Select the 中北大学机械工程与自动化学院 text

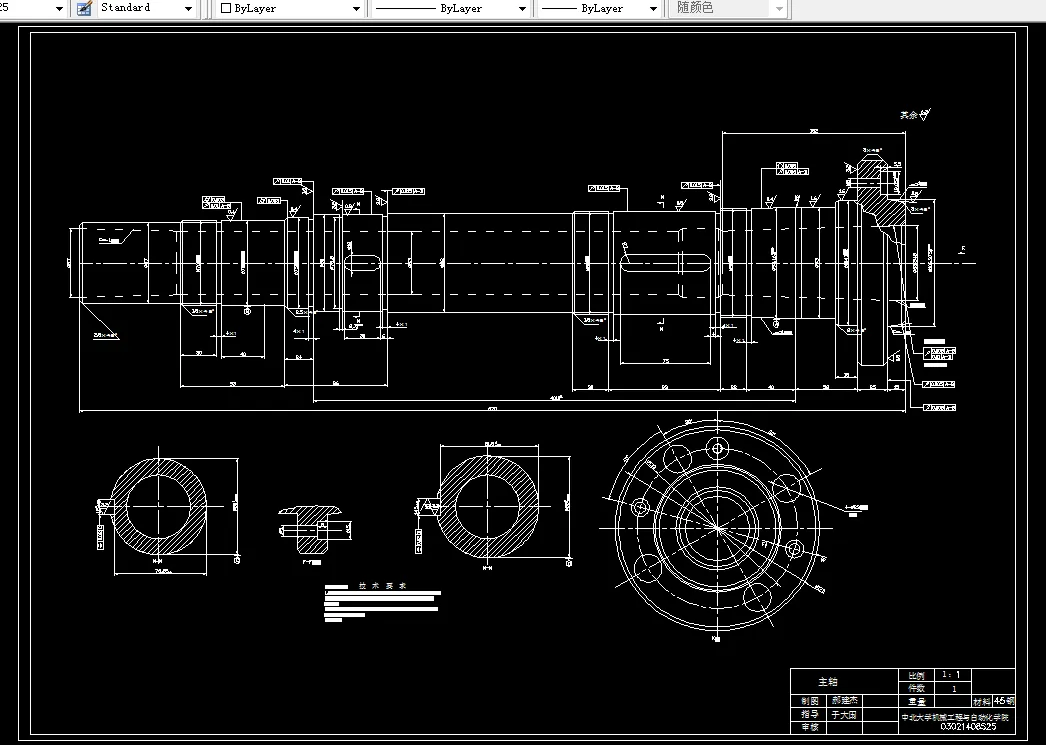tap(955, 718)
